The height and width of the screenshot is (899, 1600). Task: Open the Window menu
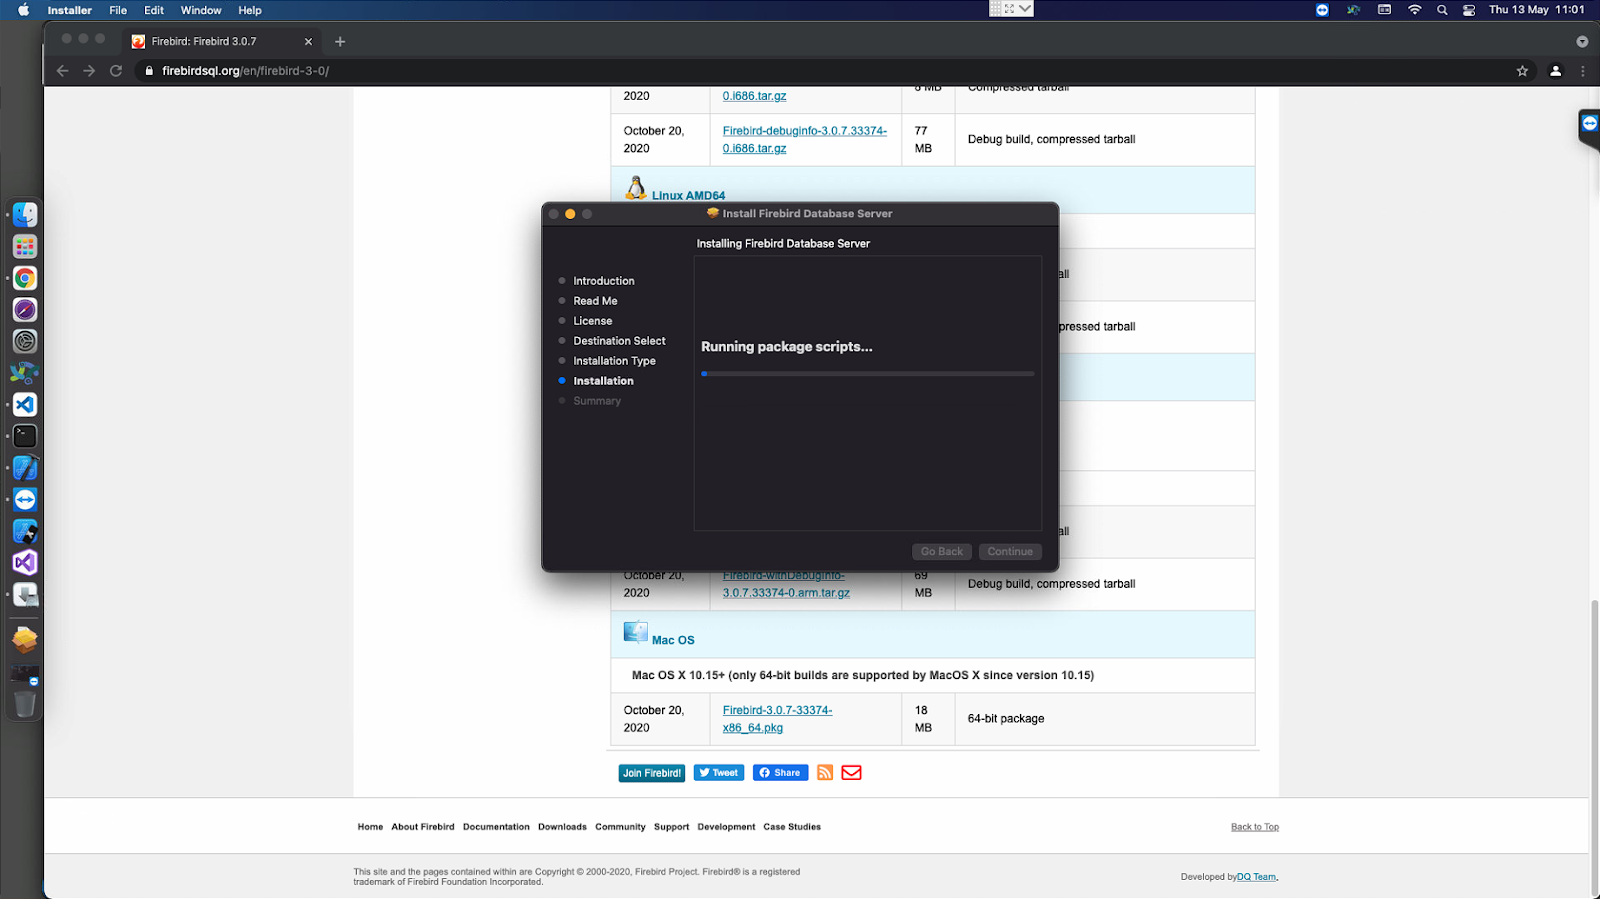pyautogui.click(x=201, y=10)
